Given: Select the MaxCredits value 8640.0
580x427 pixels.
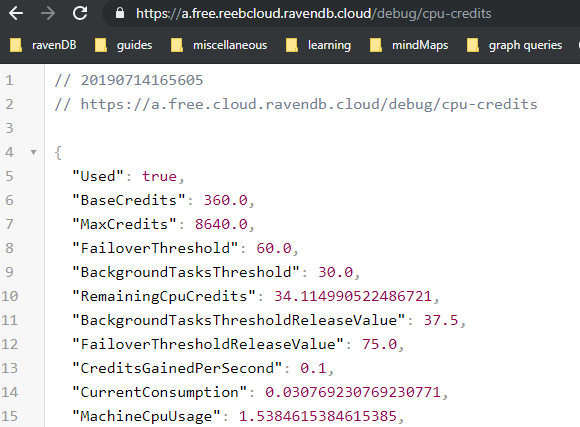Looking at the screenshot, I should (x=221, y=224).
